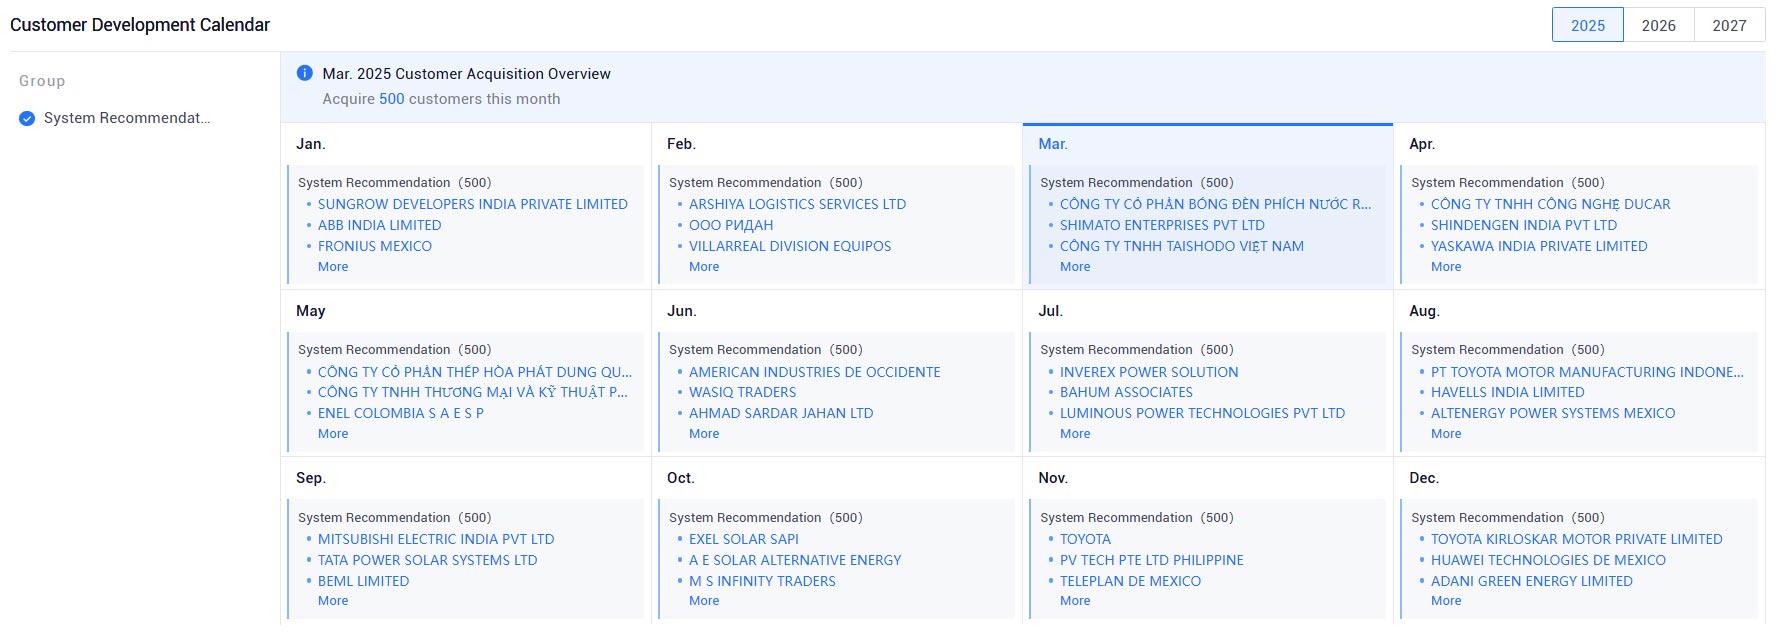Open SHINDENGEN INDIA PVT LTD
The width and height of the screenshot is (1776, 634).
(1524, 225)
